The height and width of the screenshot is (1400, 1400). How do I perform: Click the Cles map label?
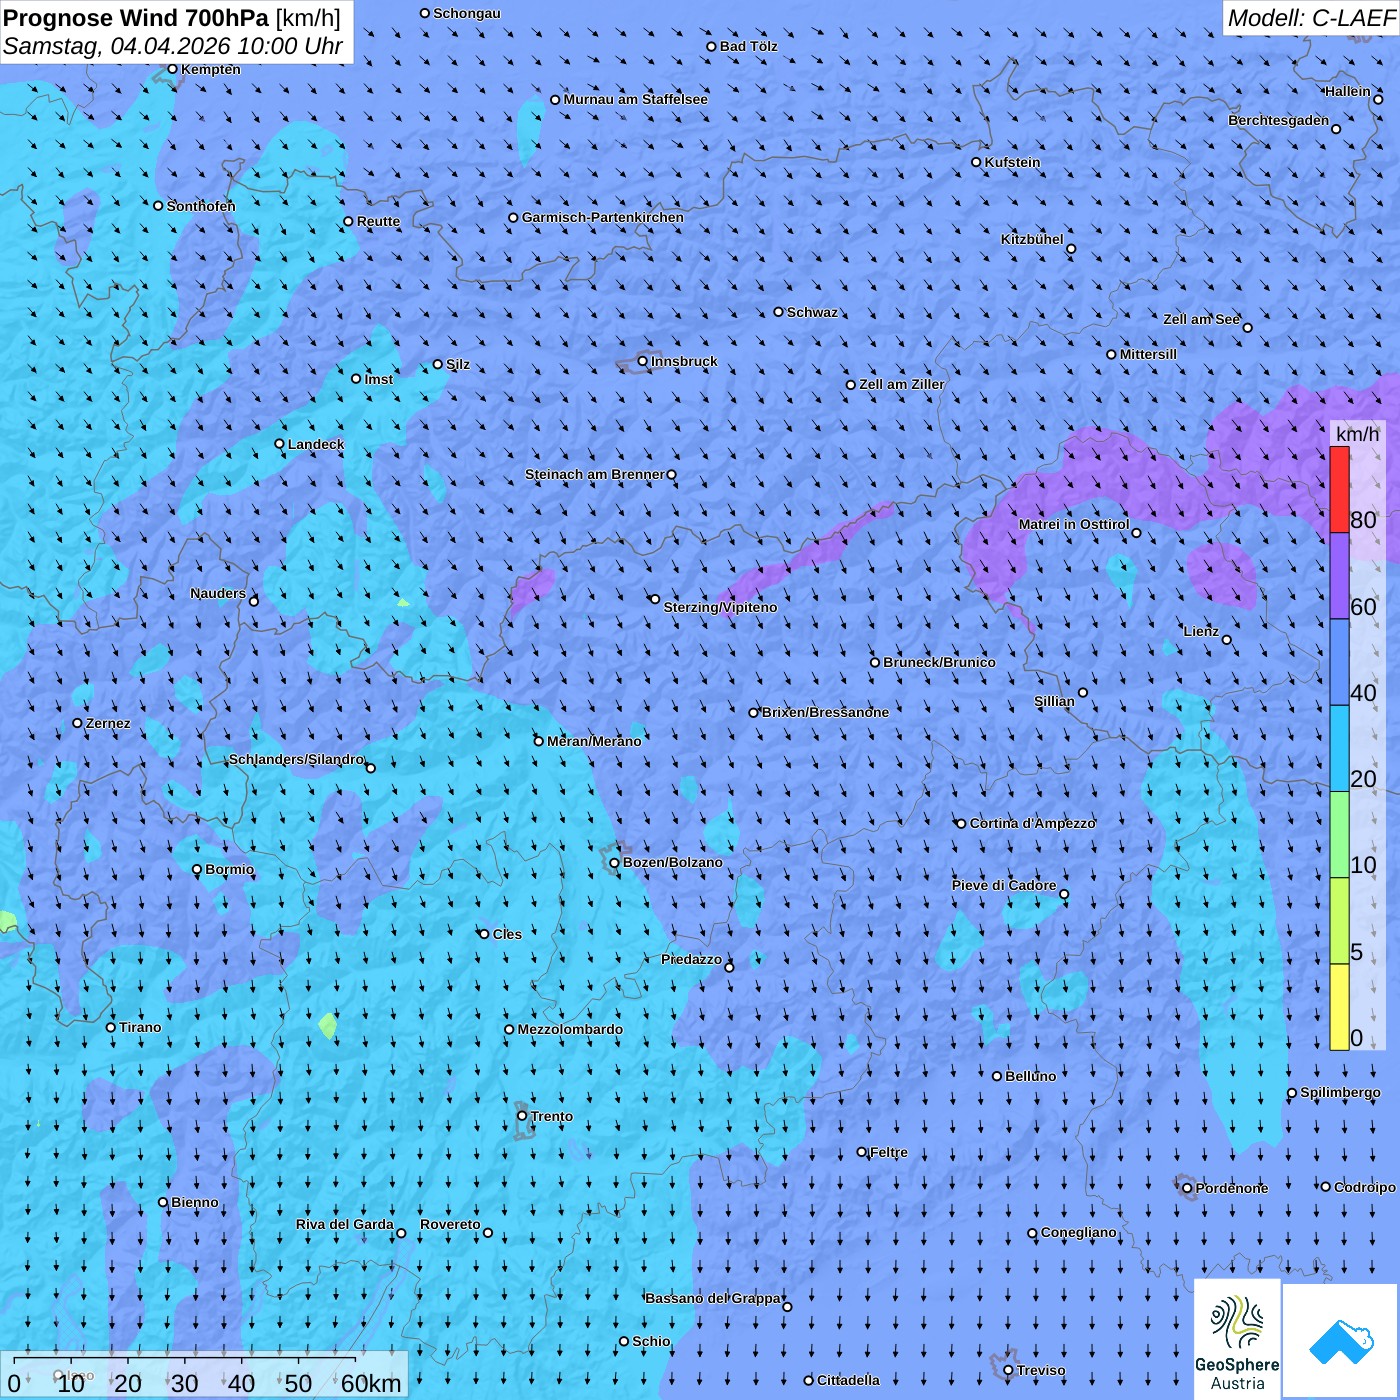click(507, 934)
